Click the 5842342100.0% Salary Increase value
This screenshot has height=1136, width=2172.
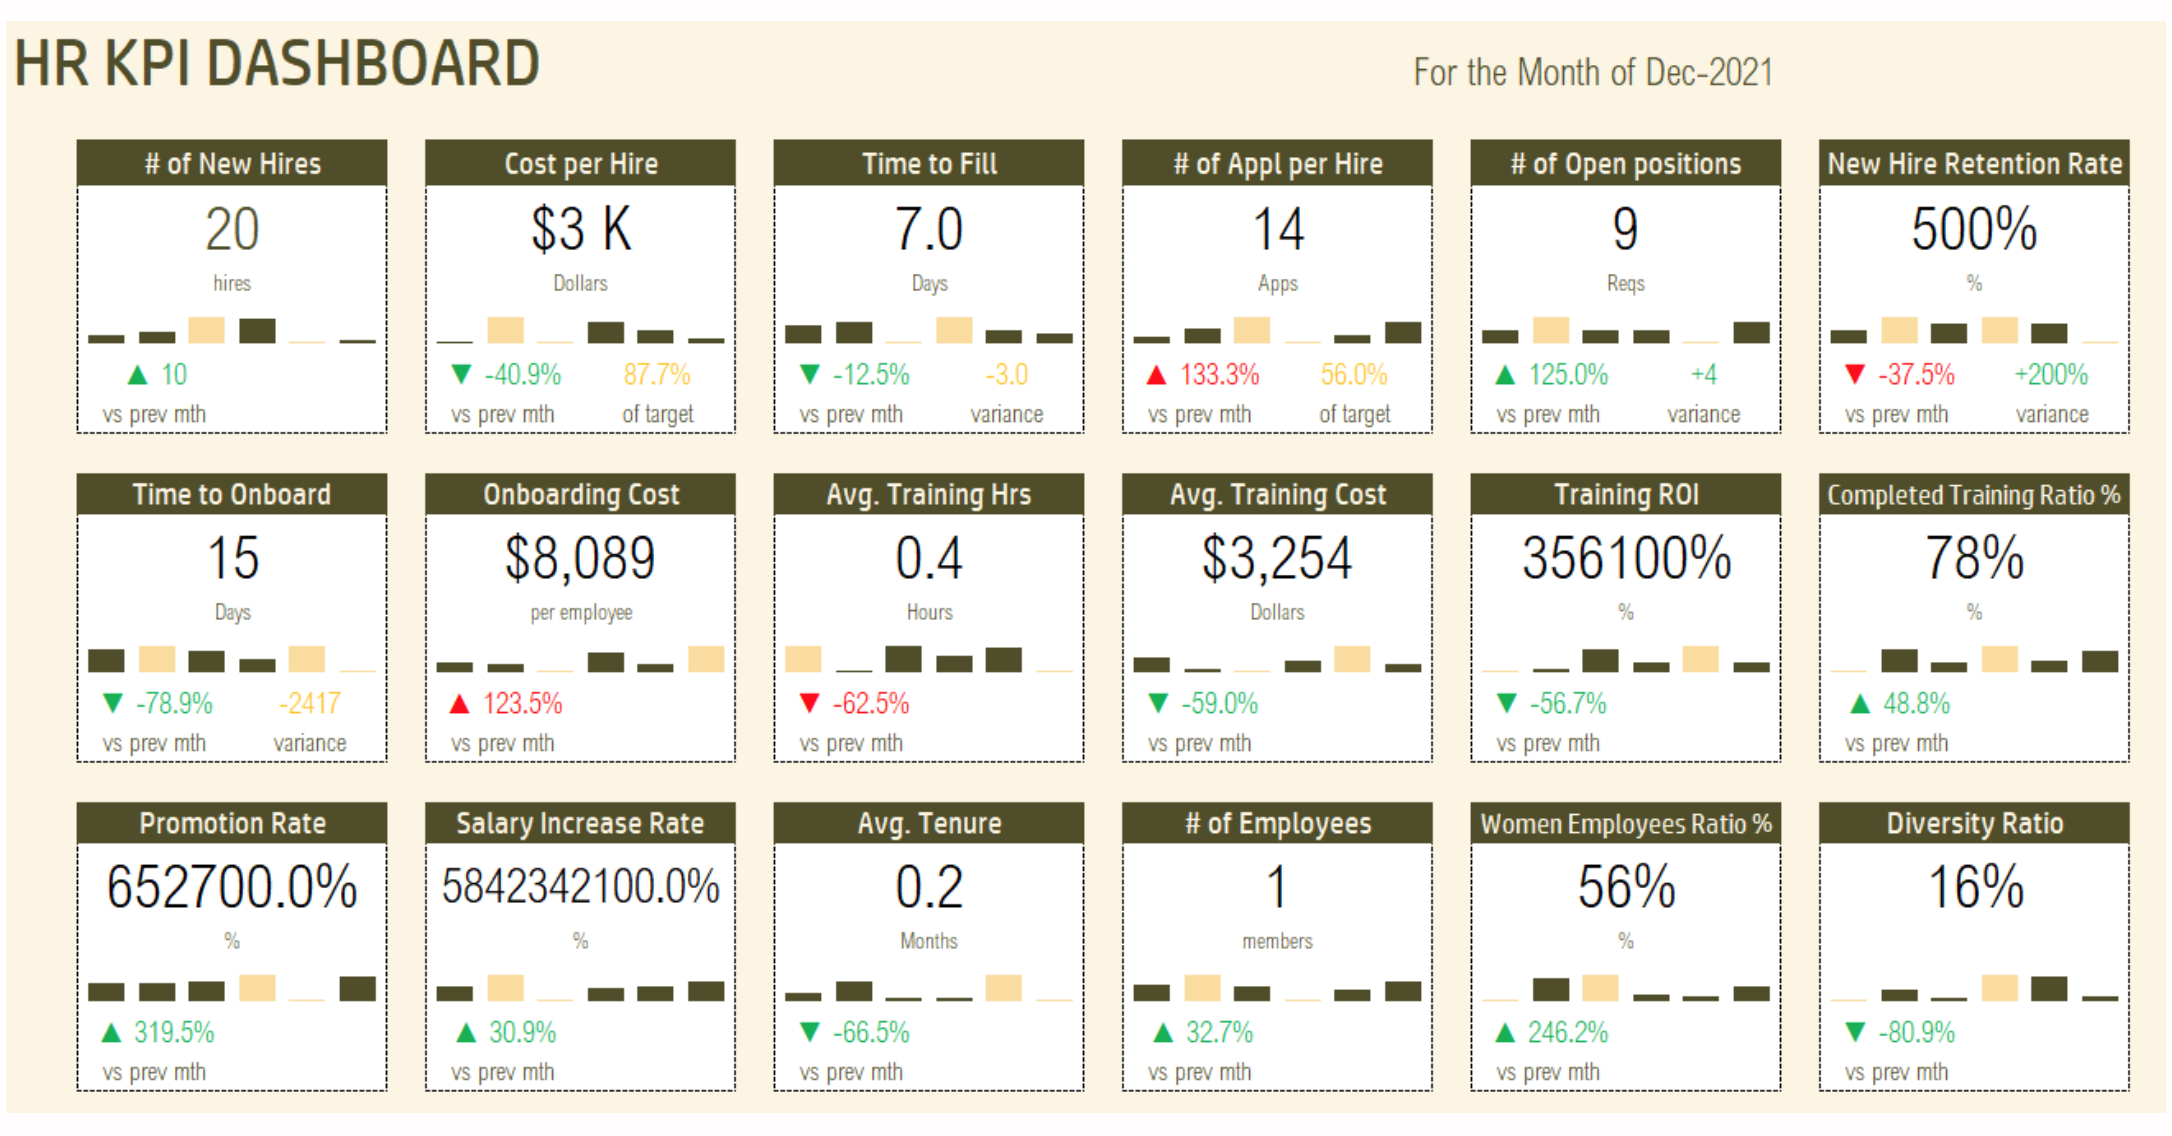tap(580, 887)
